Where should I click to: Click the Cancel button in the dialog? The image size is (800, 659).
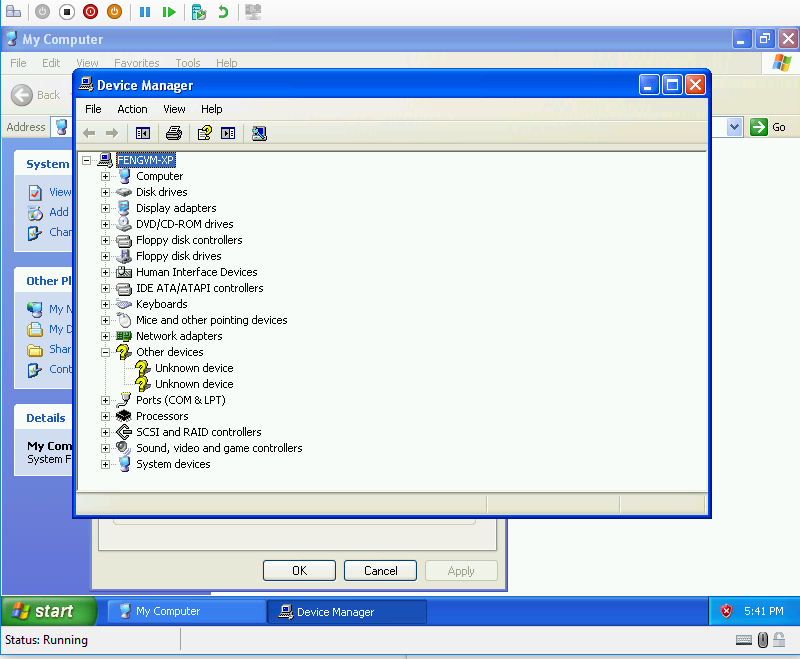380,570
